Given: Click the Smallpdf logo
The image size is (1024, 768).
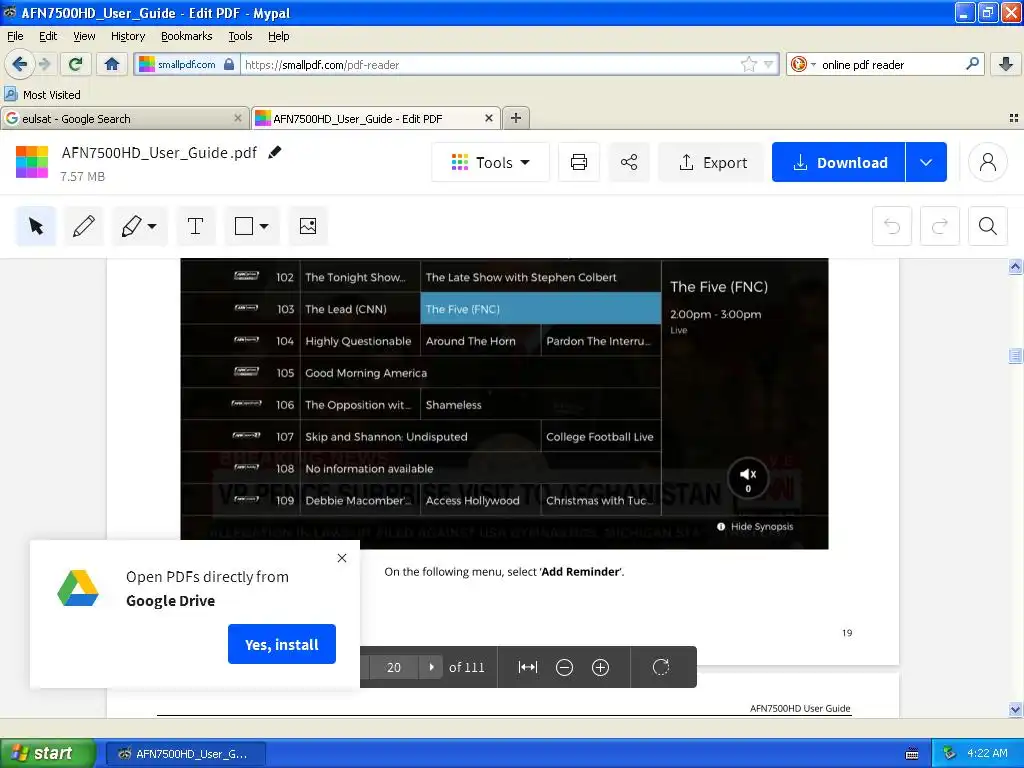Looking at the screenshot, I should (x=32, y=162).
